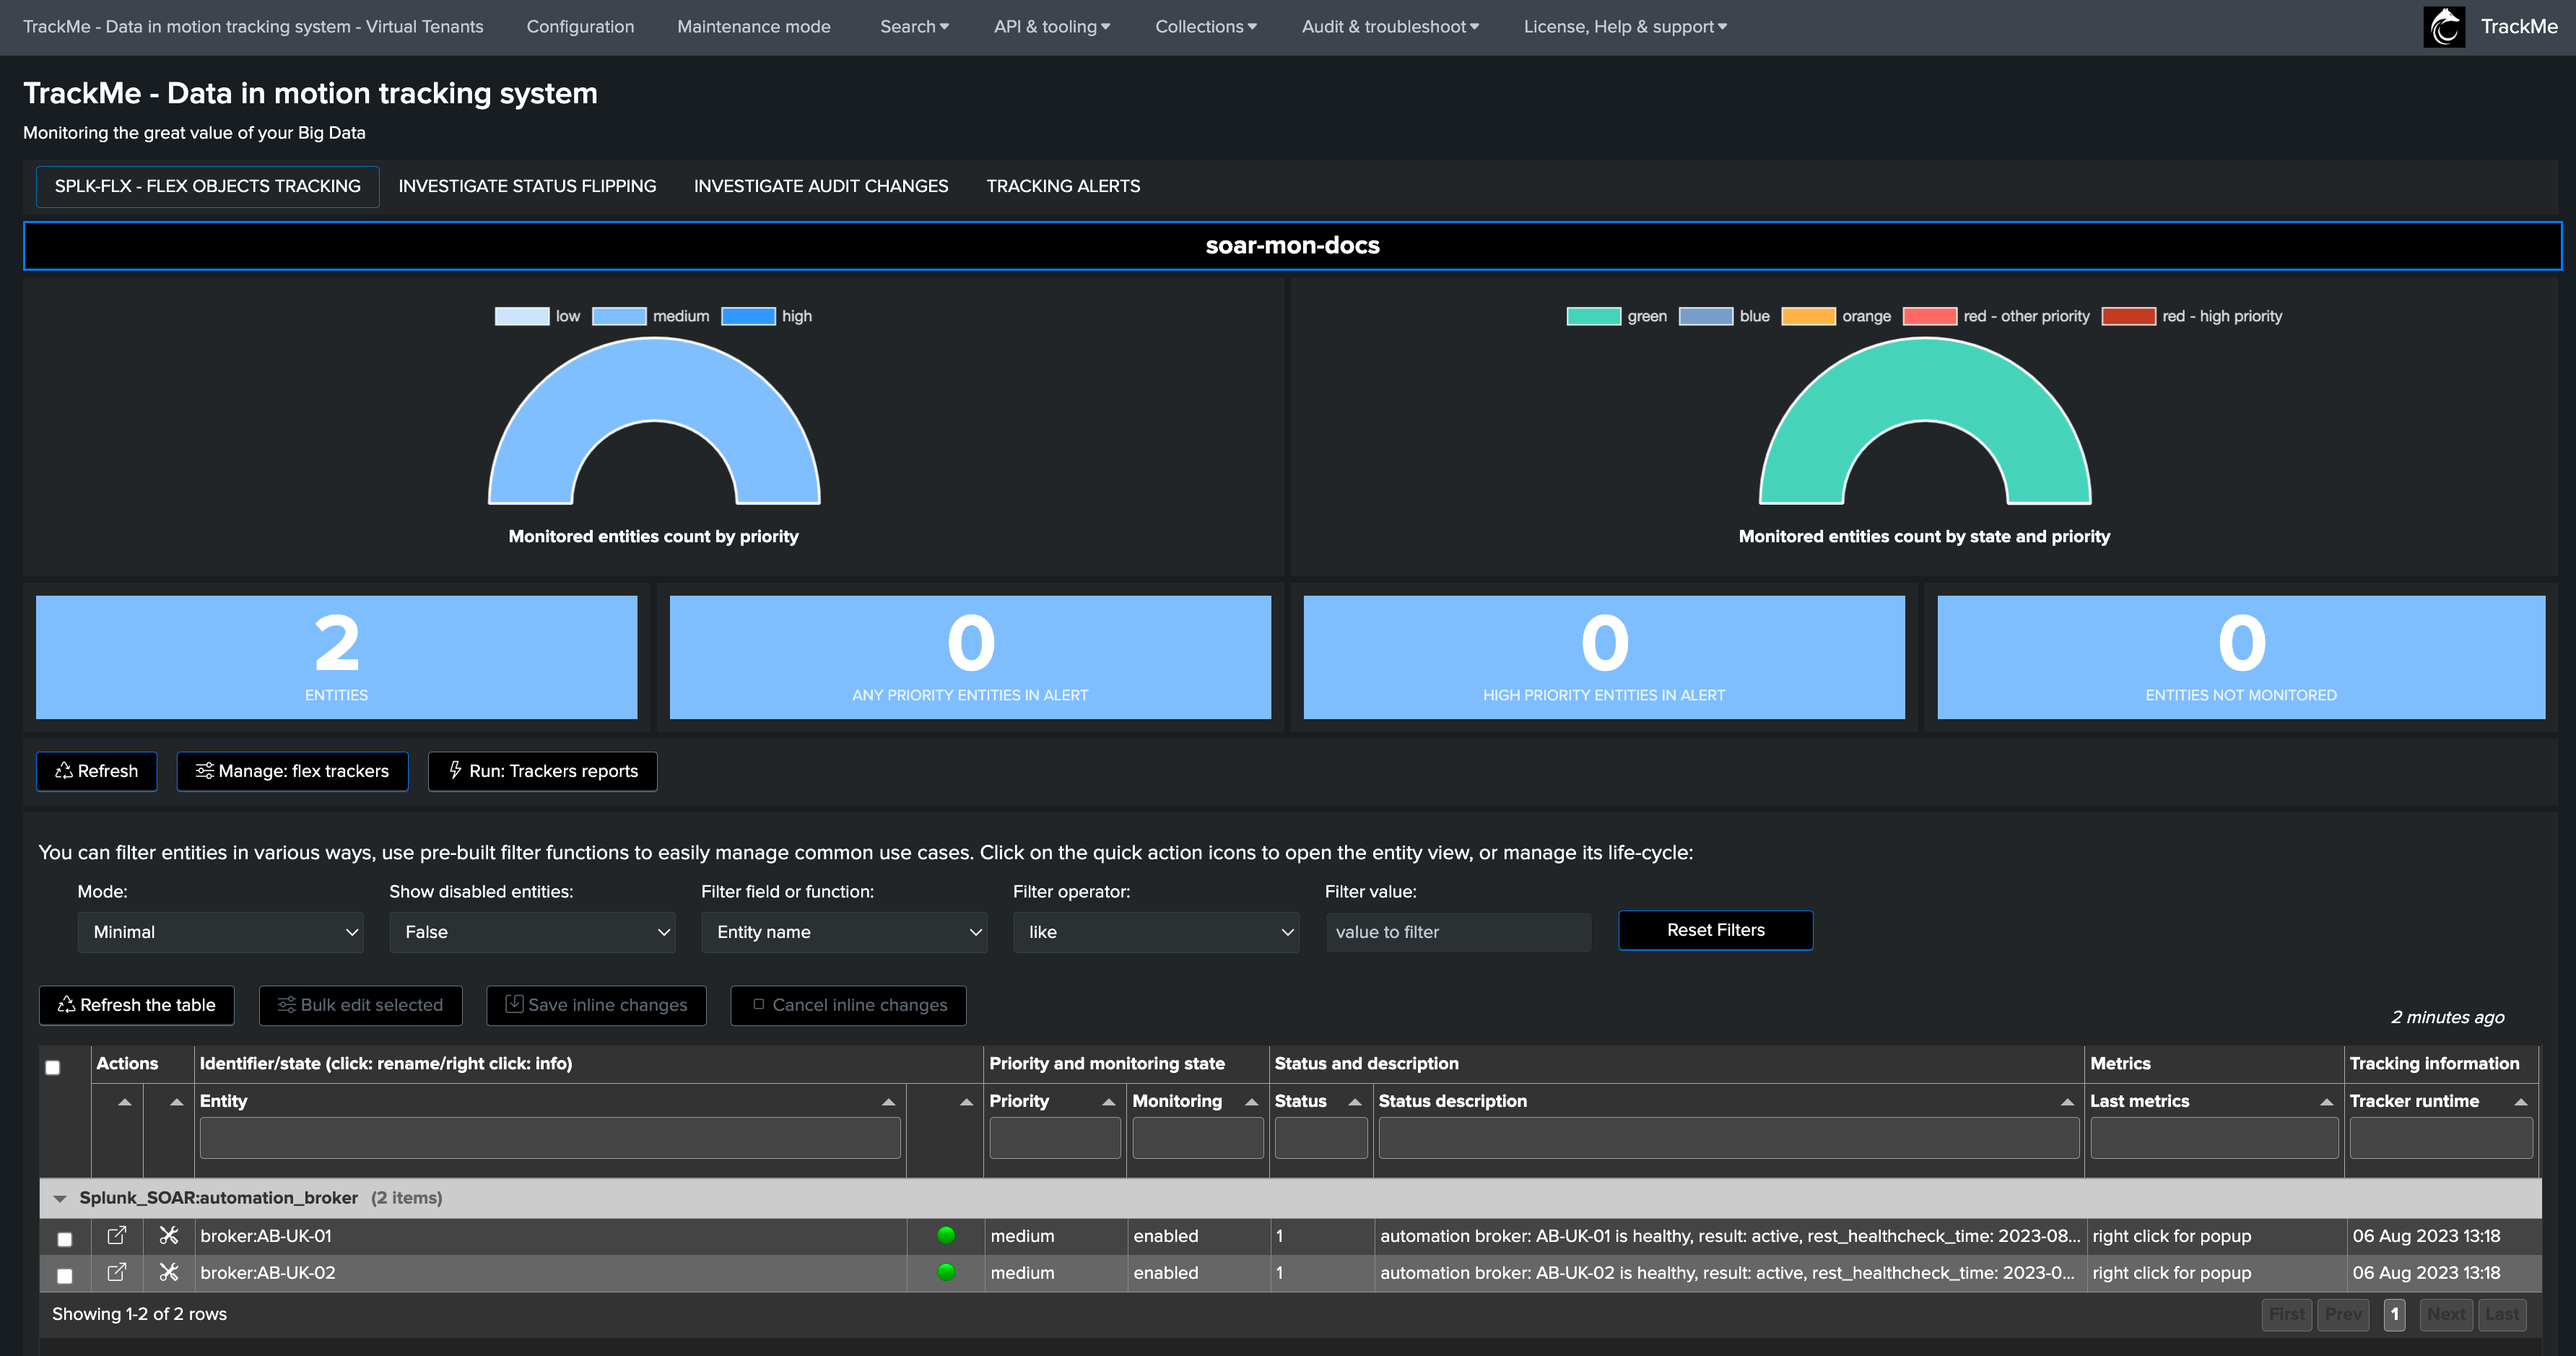Image resolution: width=2576 pixels, height=1356 pixels.
Task: Click the Filter value input field
Action: click(x=1459, y=932)
